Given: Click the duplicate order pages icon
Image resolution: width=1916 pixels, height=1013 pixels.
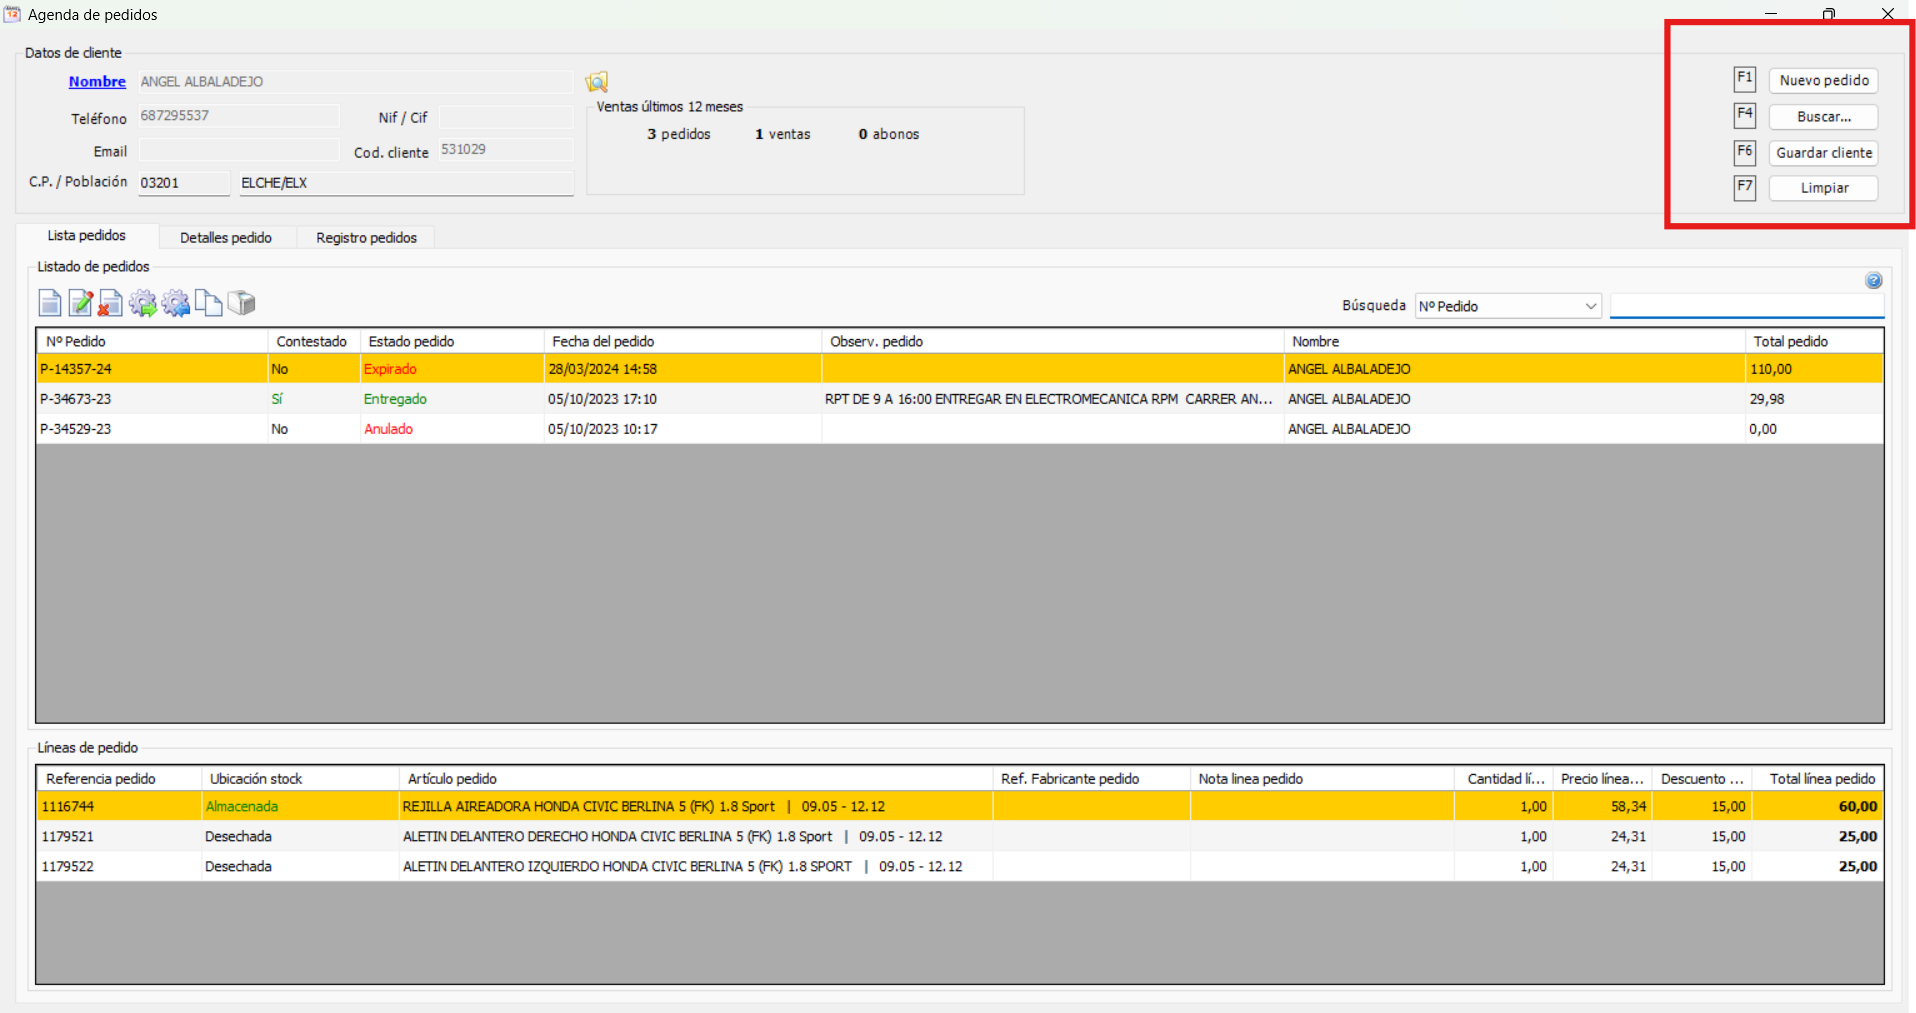Looking at the screenshot, I should [208, 303].
